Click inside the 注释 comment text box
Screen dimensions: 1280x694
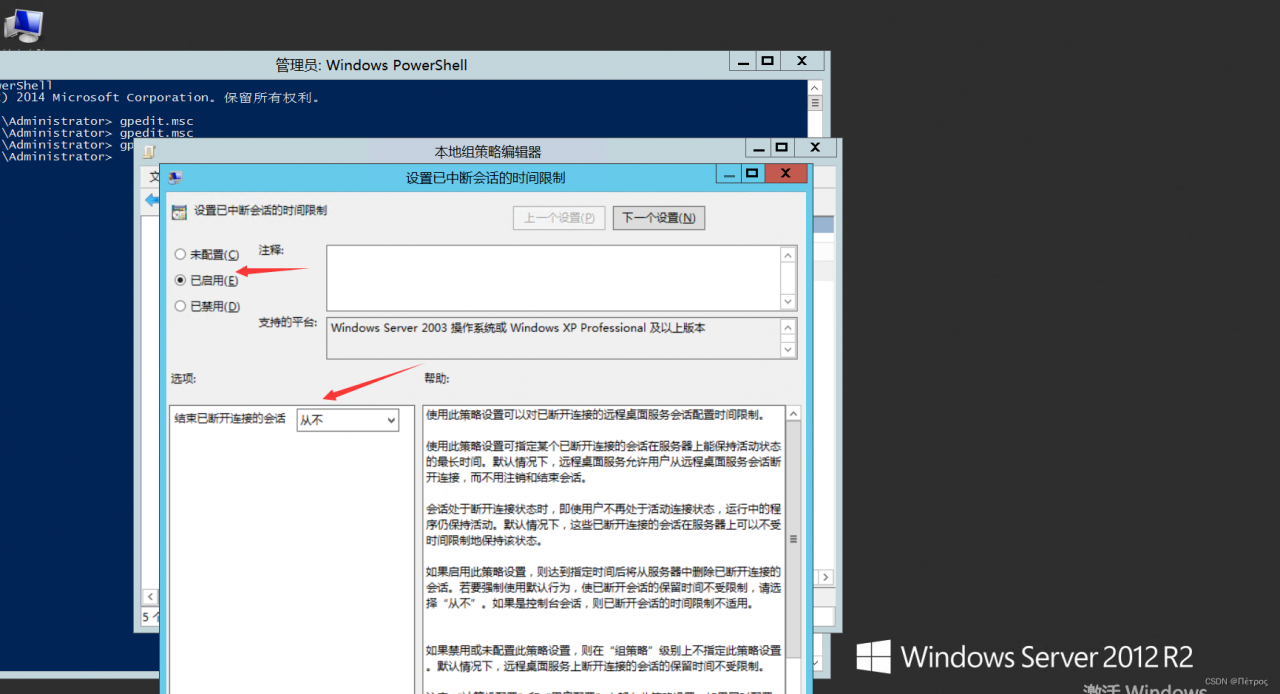pos(553,278)
